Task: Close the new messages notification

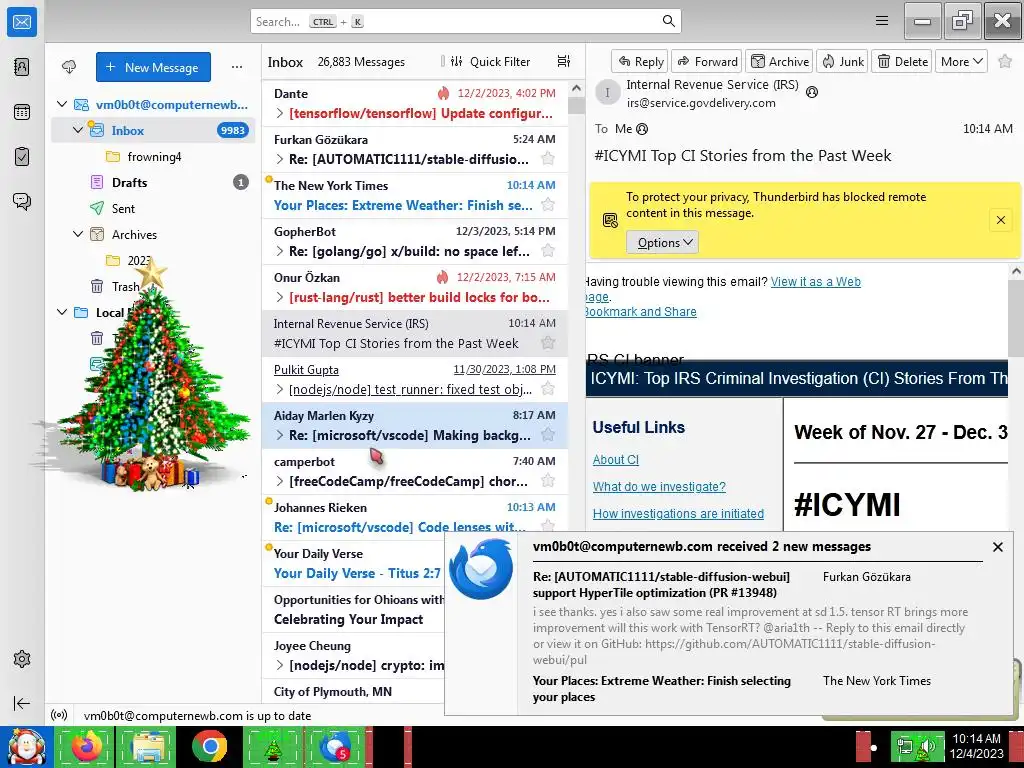Action: point(997,547)
